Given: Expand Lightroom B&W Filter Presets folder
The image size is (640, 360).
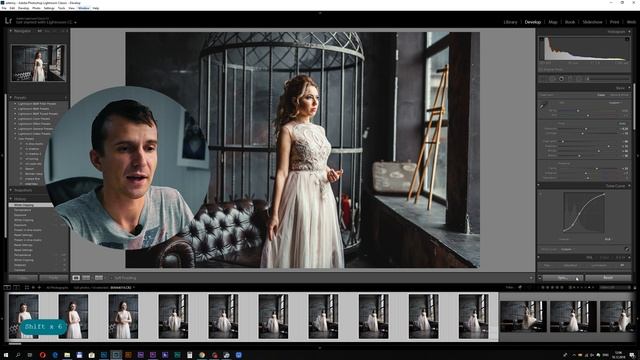Looking at the screenshot, I should [x=15, y=104].
